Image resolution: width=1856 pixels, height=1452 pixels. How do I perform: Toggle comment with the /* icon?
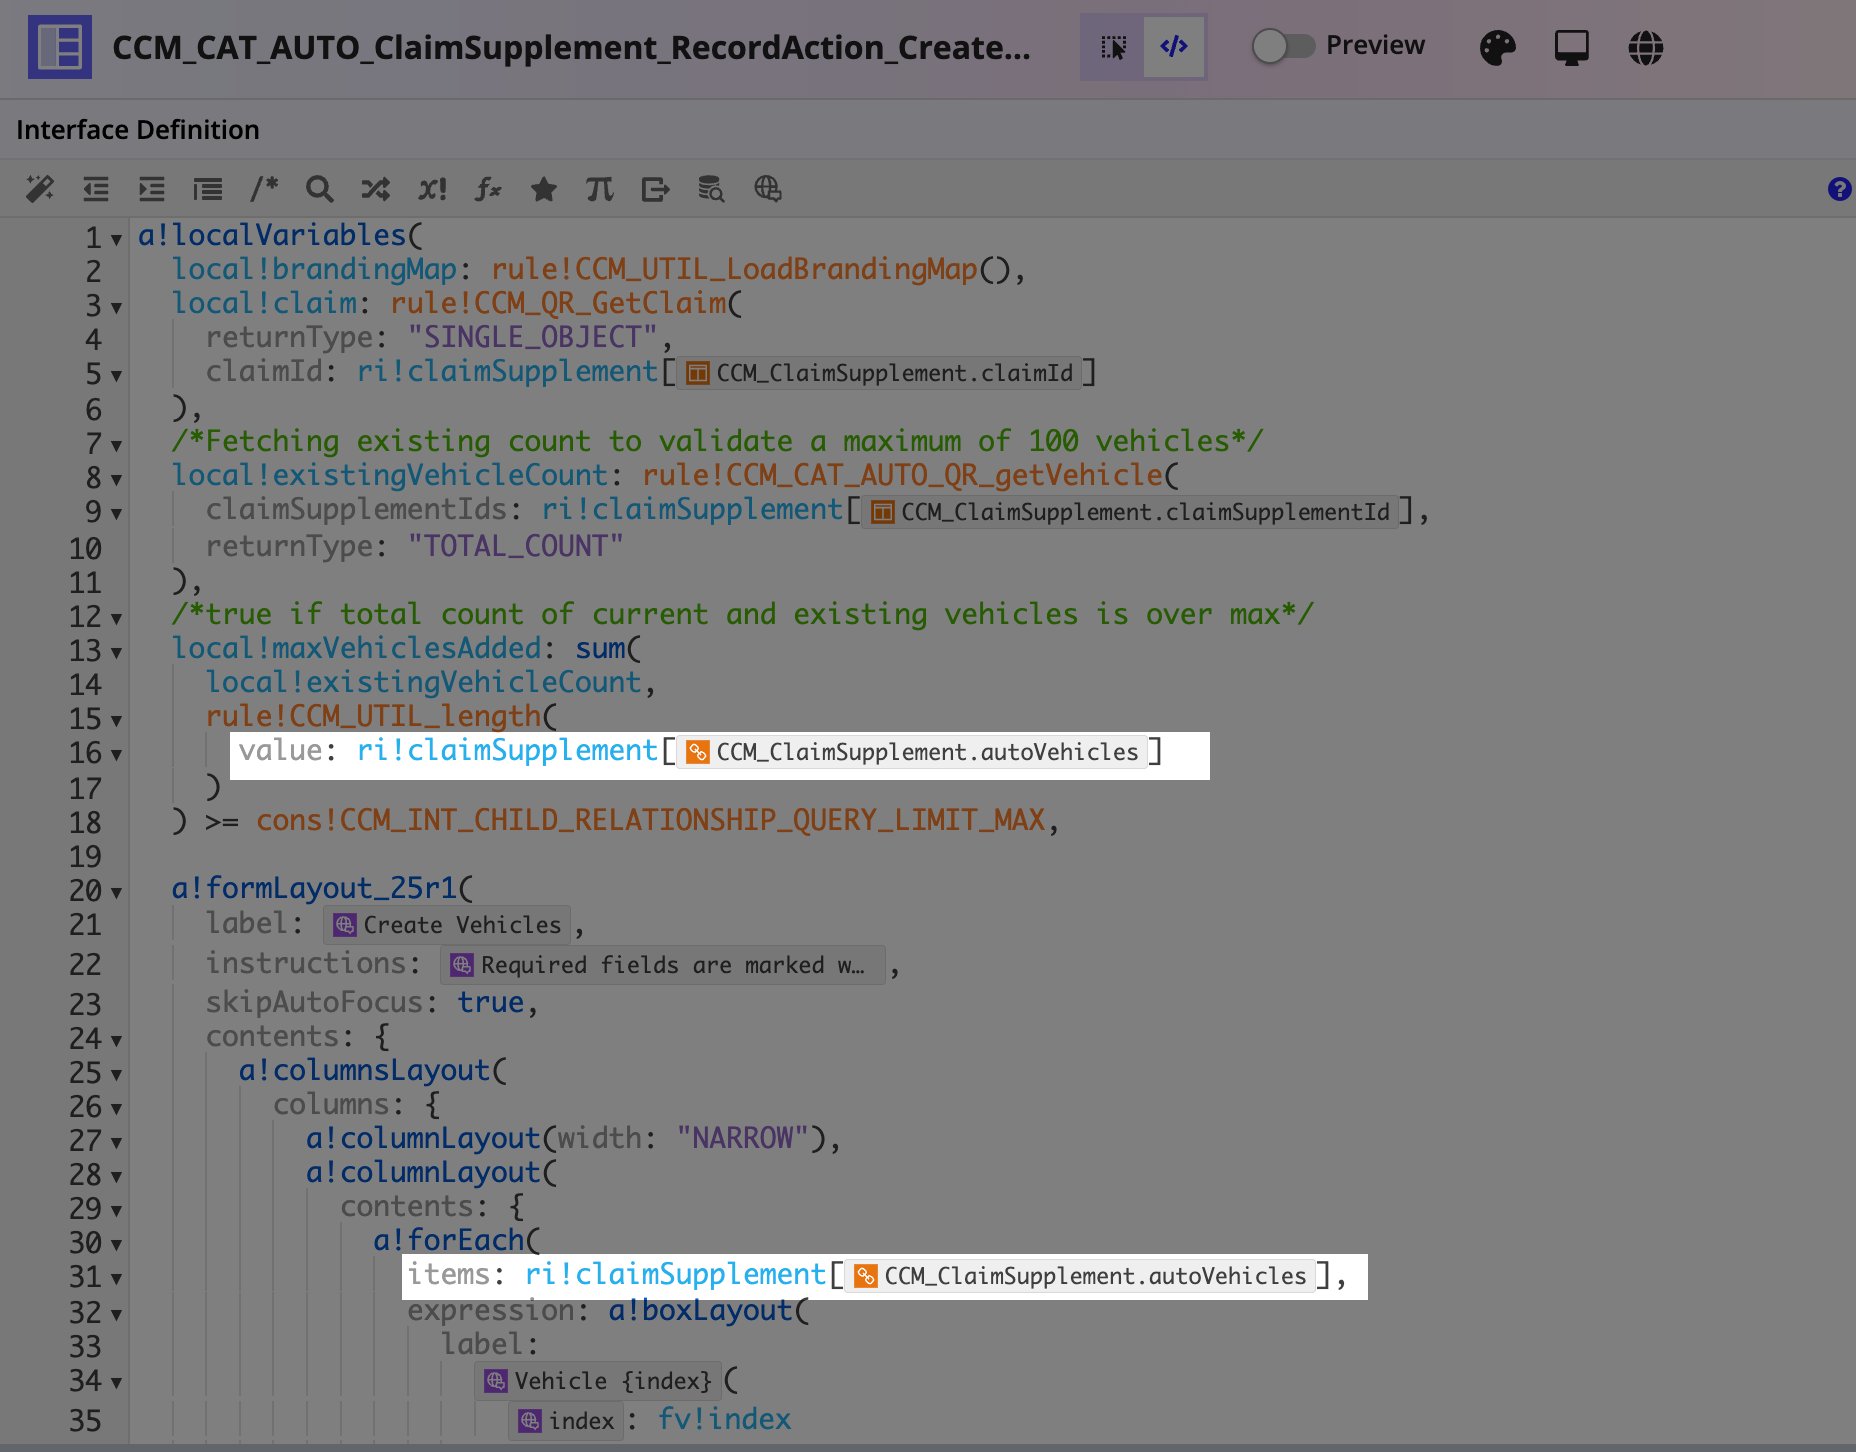[x=264, y=188]
